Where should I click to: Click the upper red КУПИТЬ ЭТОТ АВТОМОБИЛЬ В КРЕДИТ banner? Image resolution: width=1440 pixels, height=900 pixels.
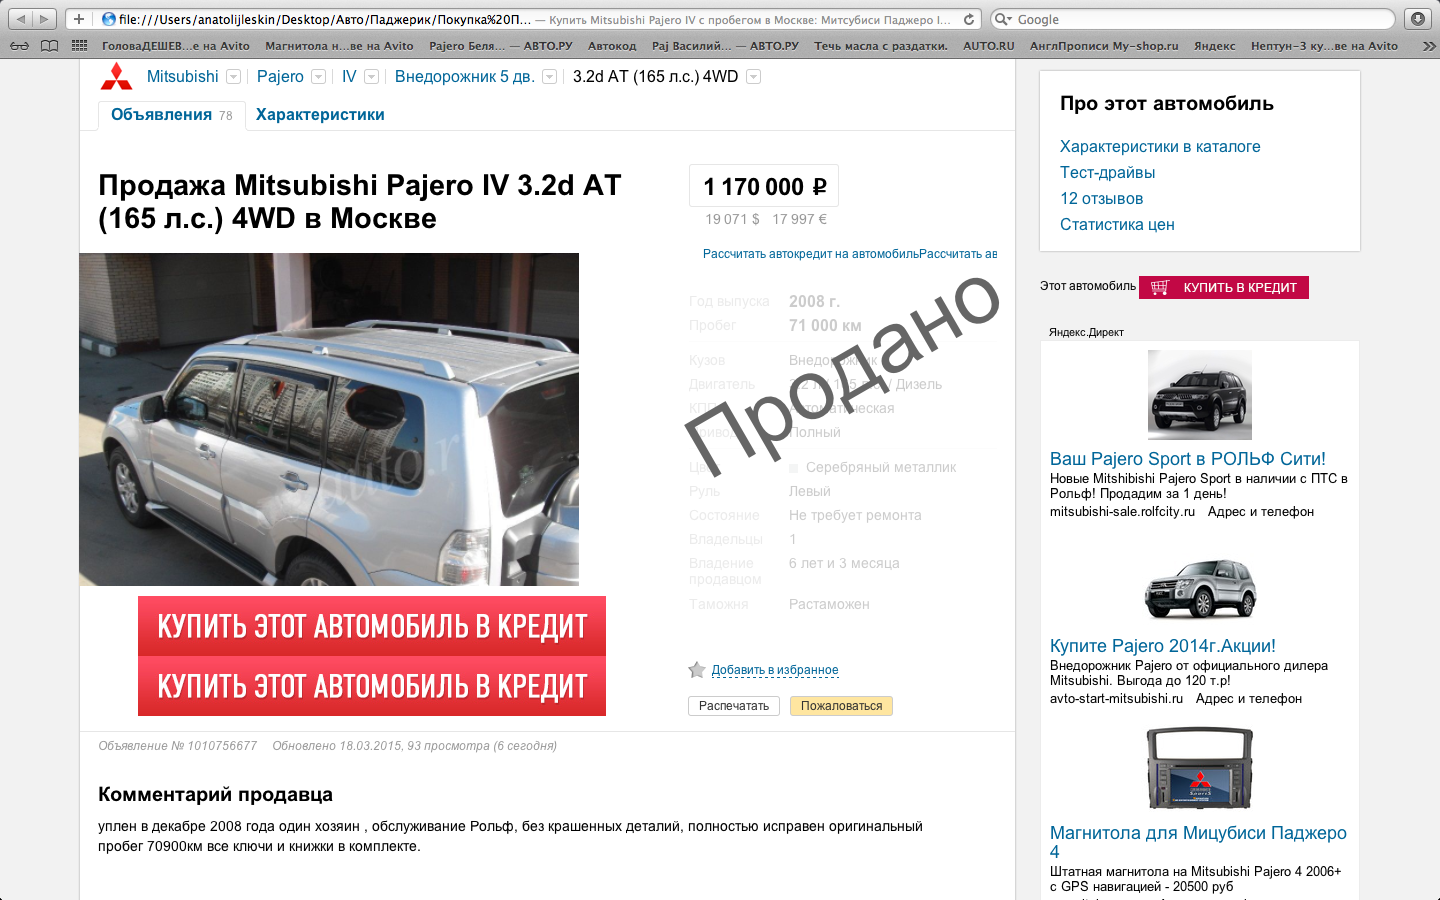pyautogui.click(x=372, y=626)
